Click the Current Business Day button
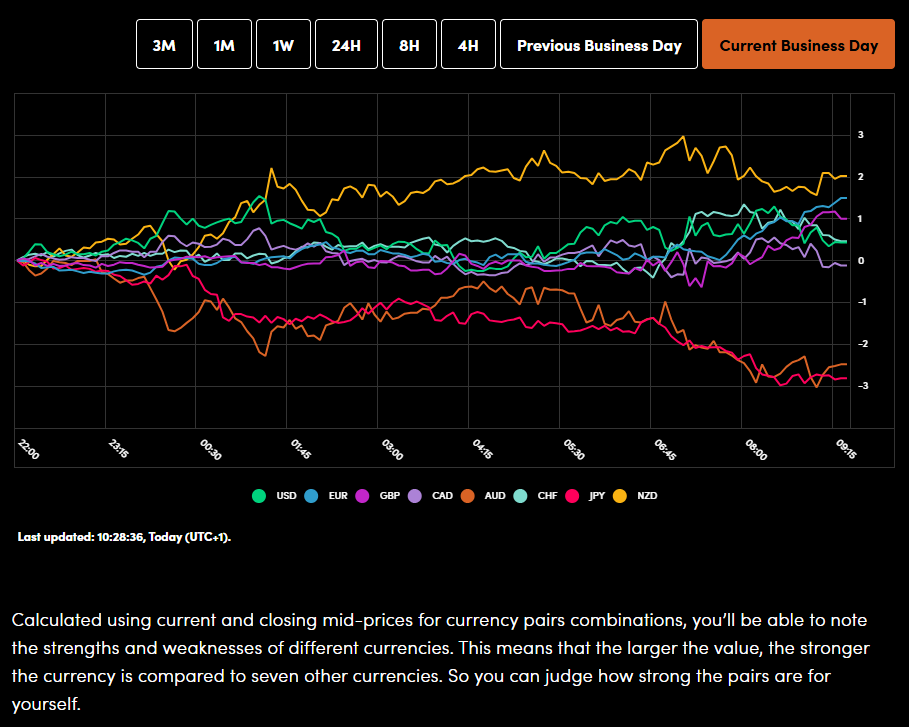 pos(798,45)
